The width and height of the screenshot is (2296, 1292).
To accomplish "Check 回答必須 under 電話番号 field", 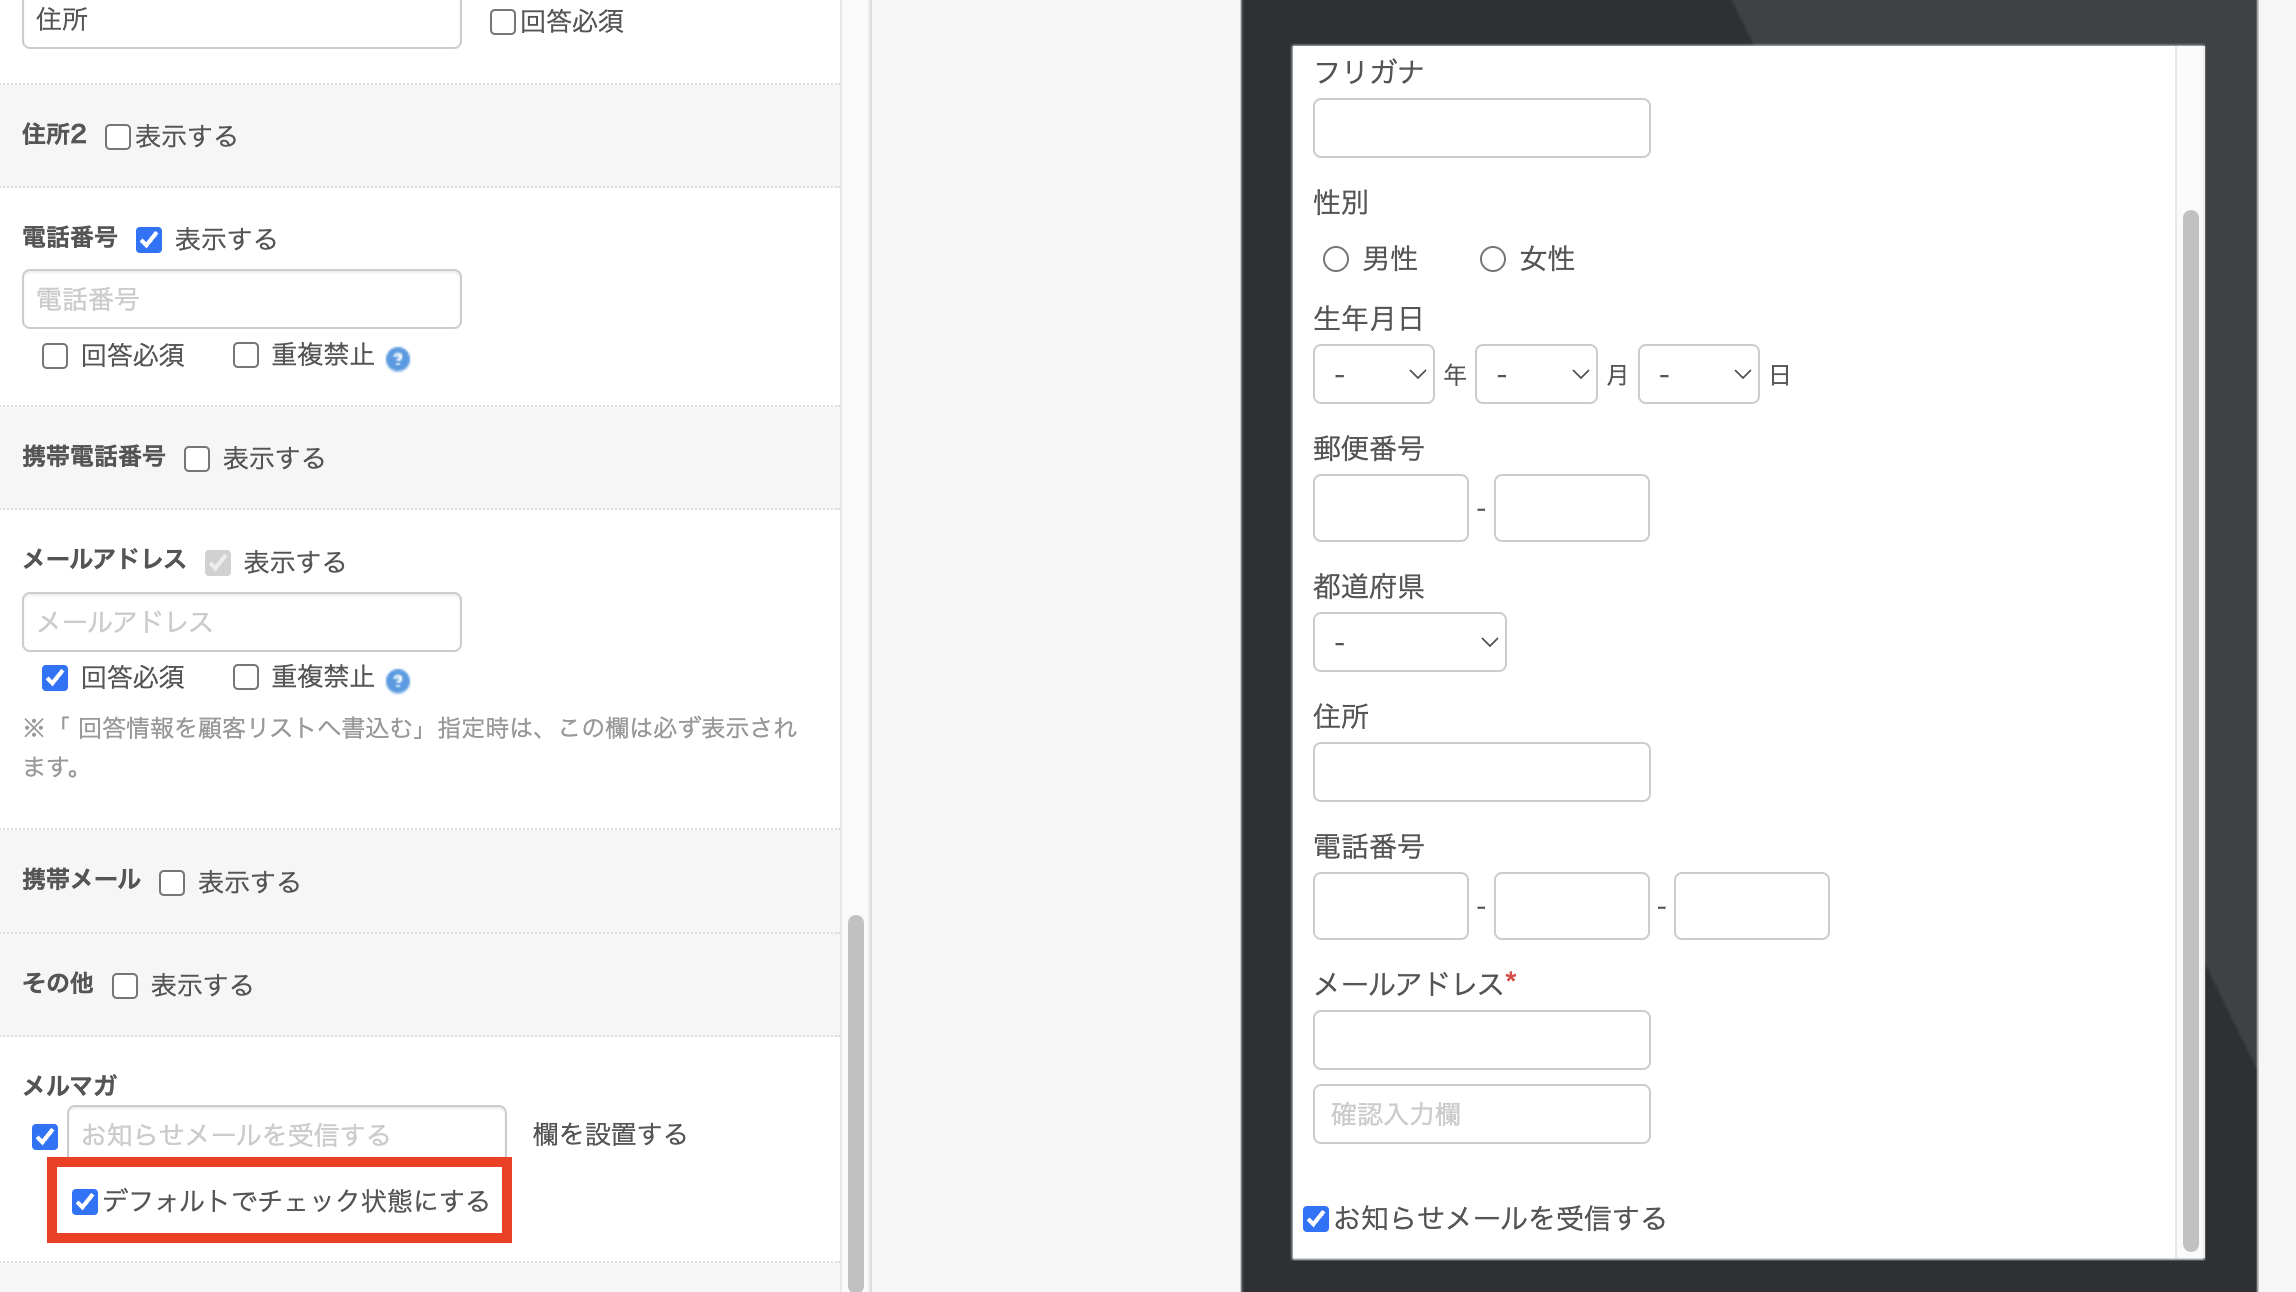I will coord(55,356).
